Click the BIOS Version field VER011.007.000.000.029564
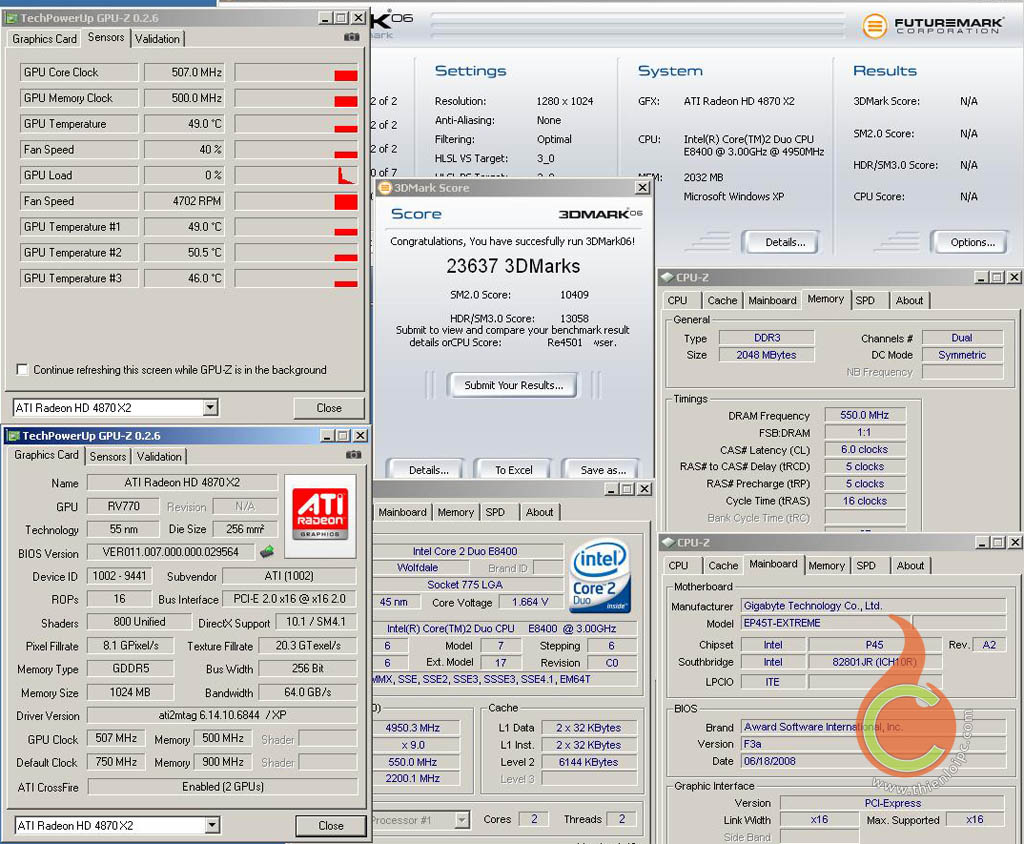This screenshot has height=844, width=1024. point(171,552)
